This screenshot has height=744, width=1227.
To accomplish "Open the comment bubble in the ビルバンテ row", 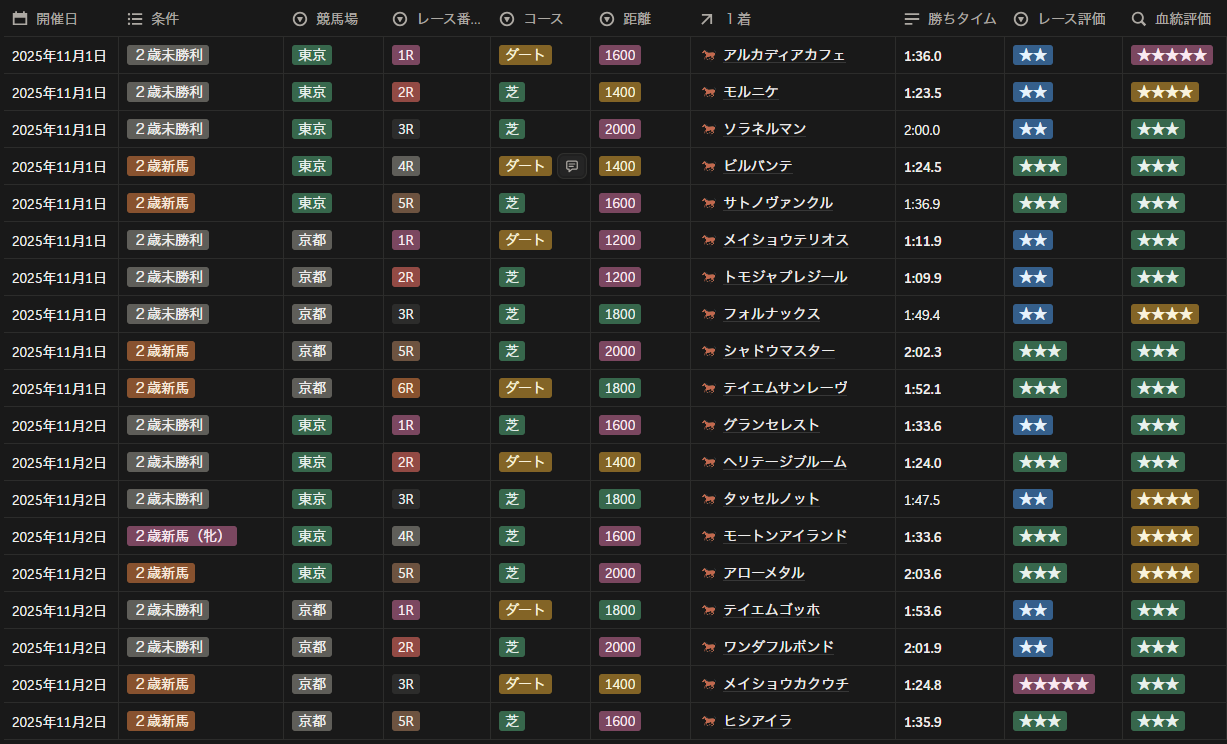I will [571, 167].
